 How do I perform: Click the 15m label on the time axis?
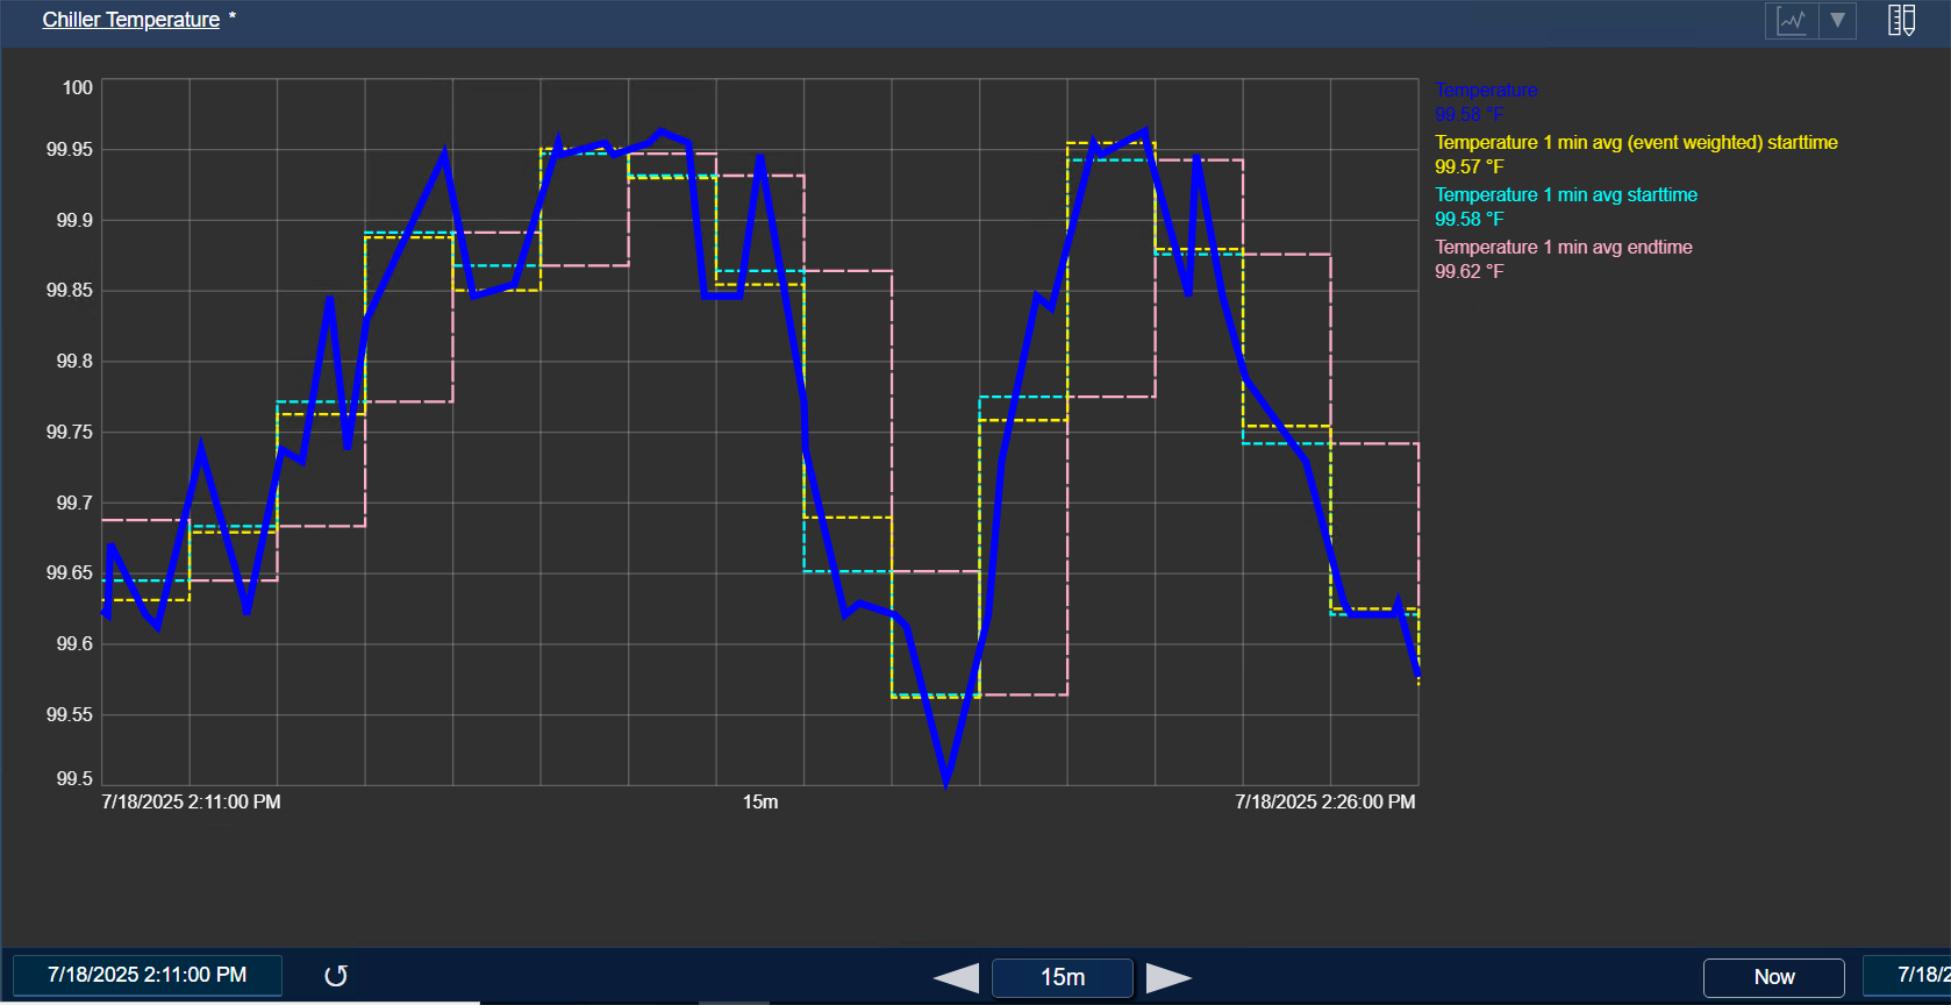[x=760, y=802]
